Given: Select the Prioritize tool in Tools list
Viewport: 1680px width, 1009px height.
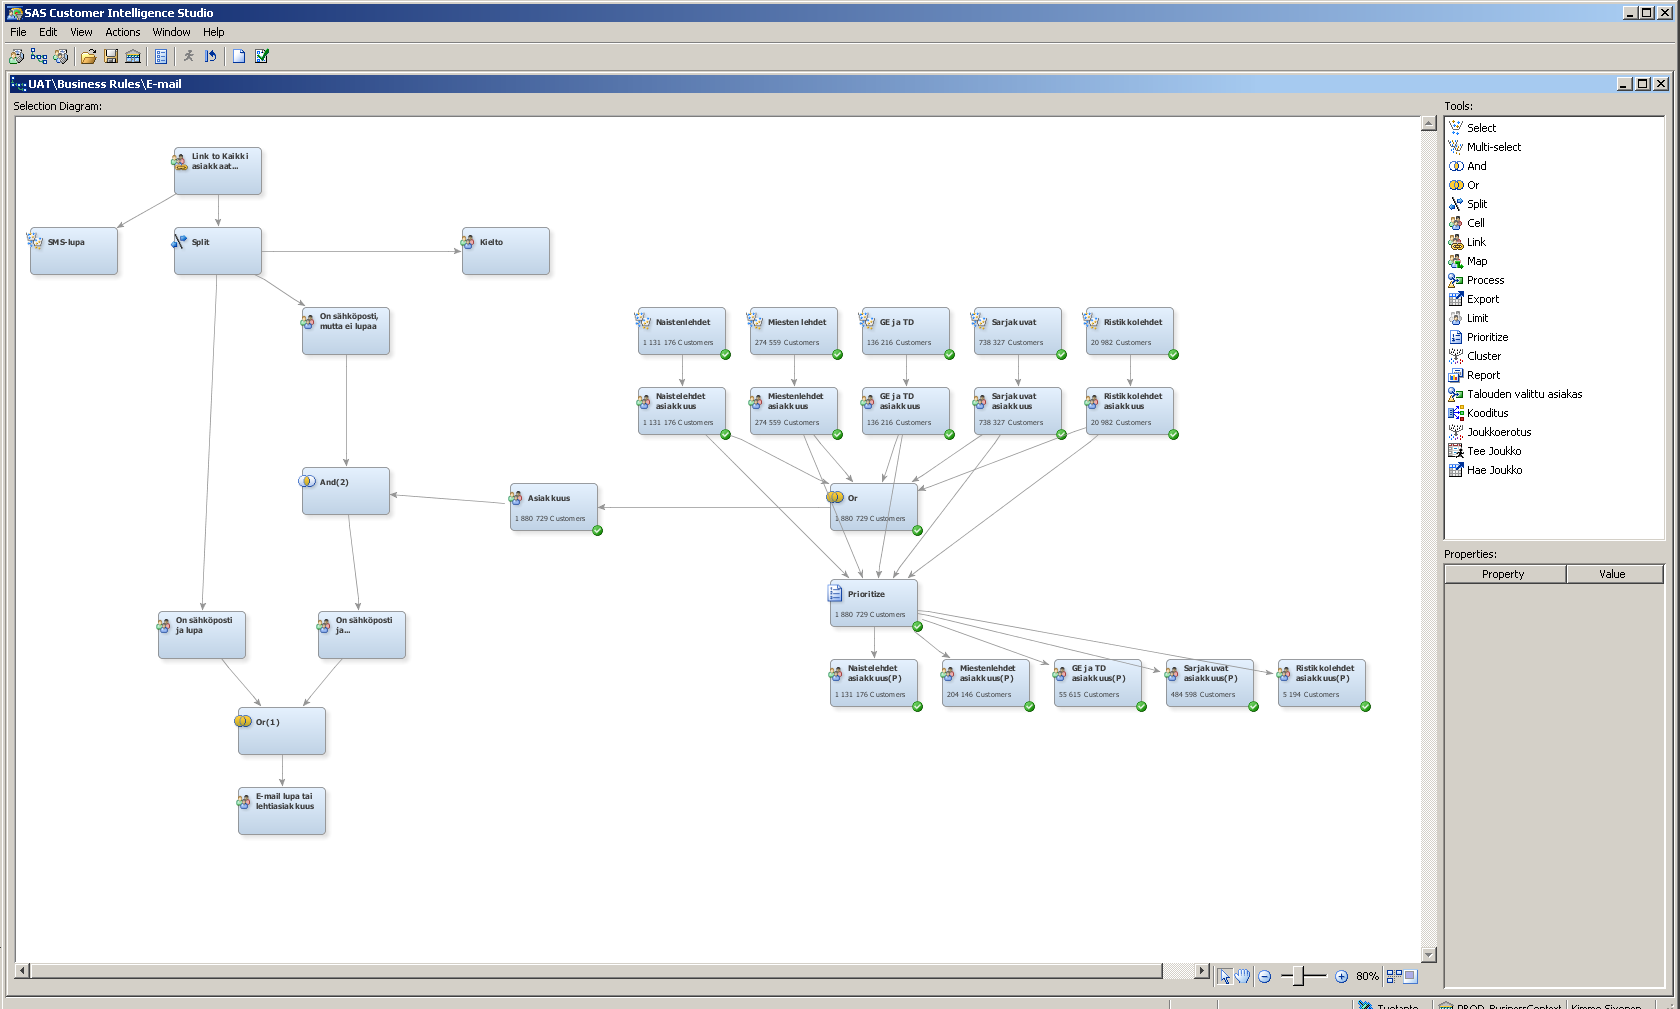Looking at the screenshot, I should tap(1487, 337).
